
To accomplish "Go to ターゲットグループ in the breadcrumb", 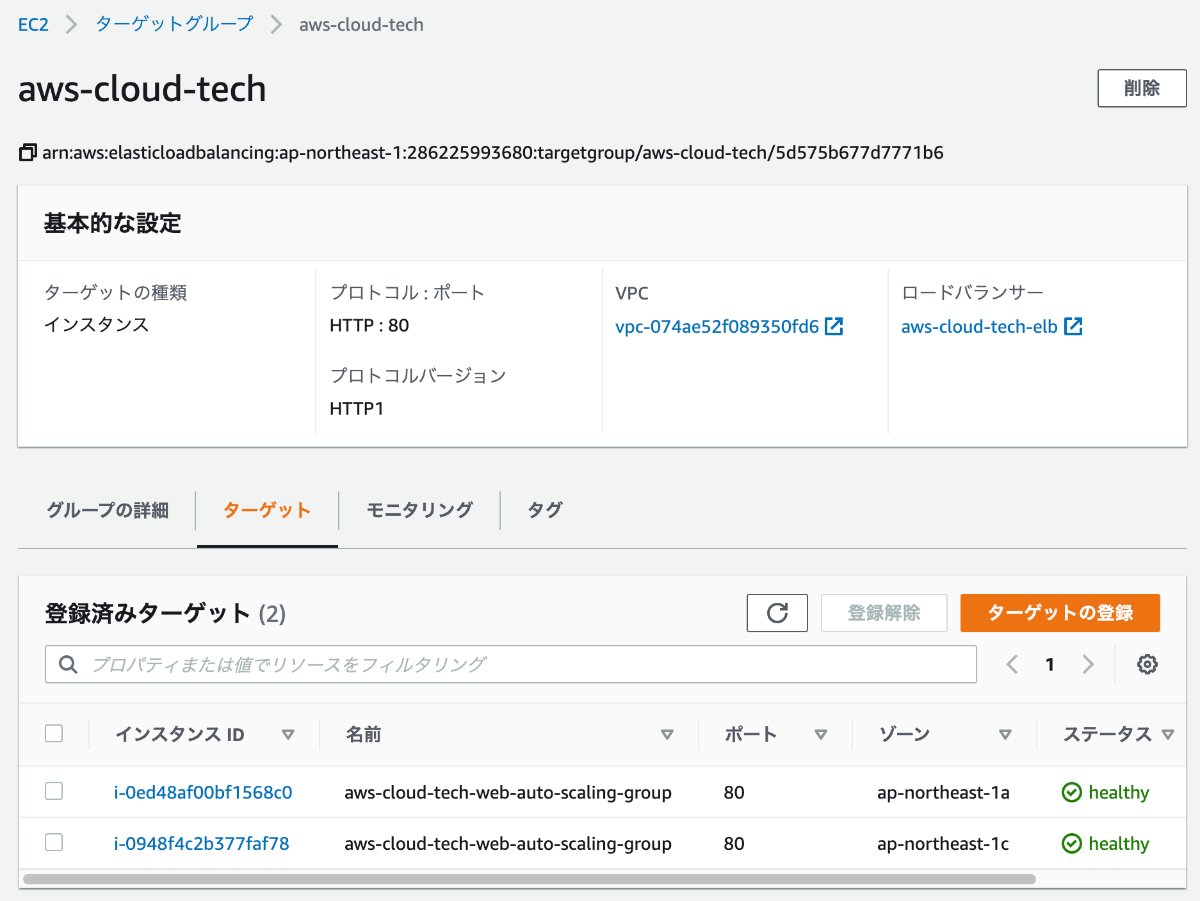I will coord(174,24).
